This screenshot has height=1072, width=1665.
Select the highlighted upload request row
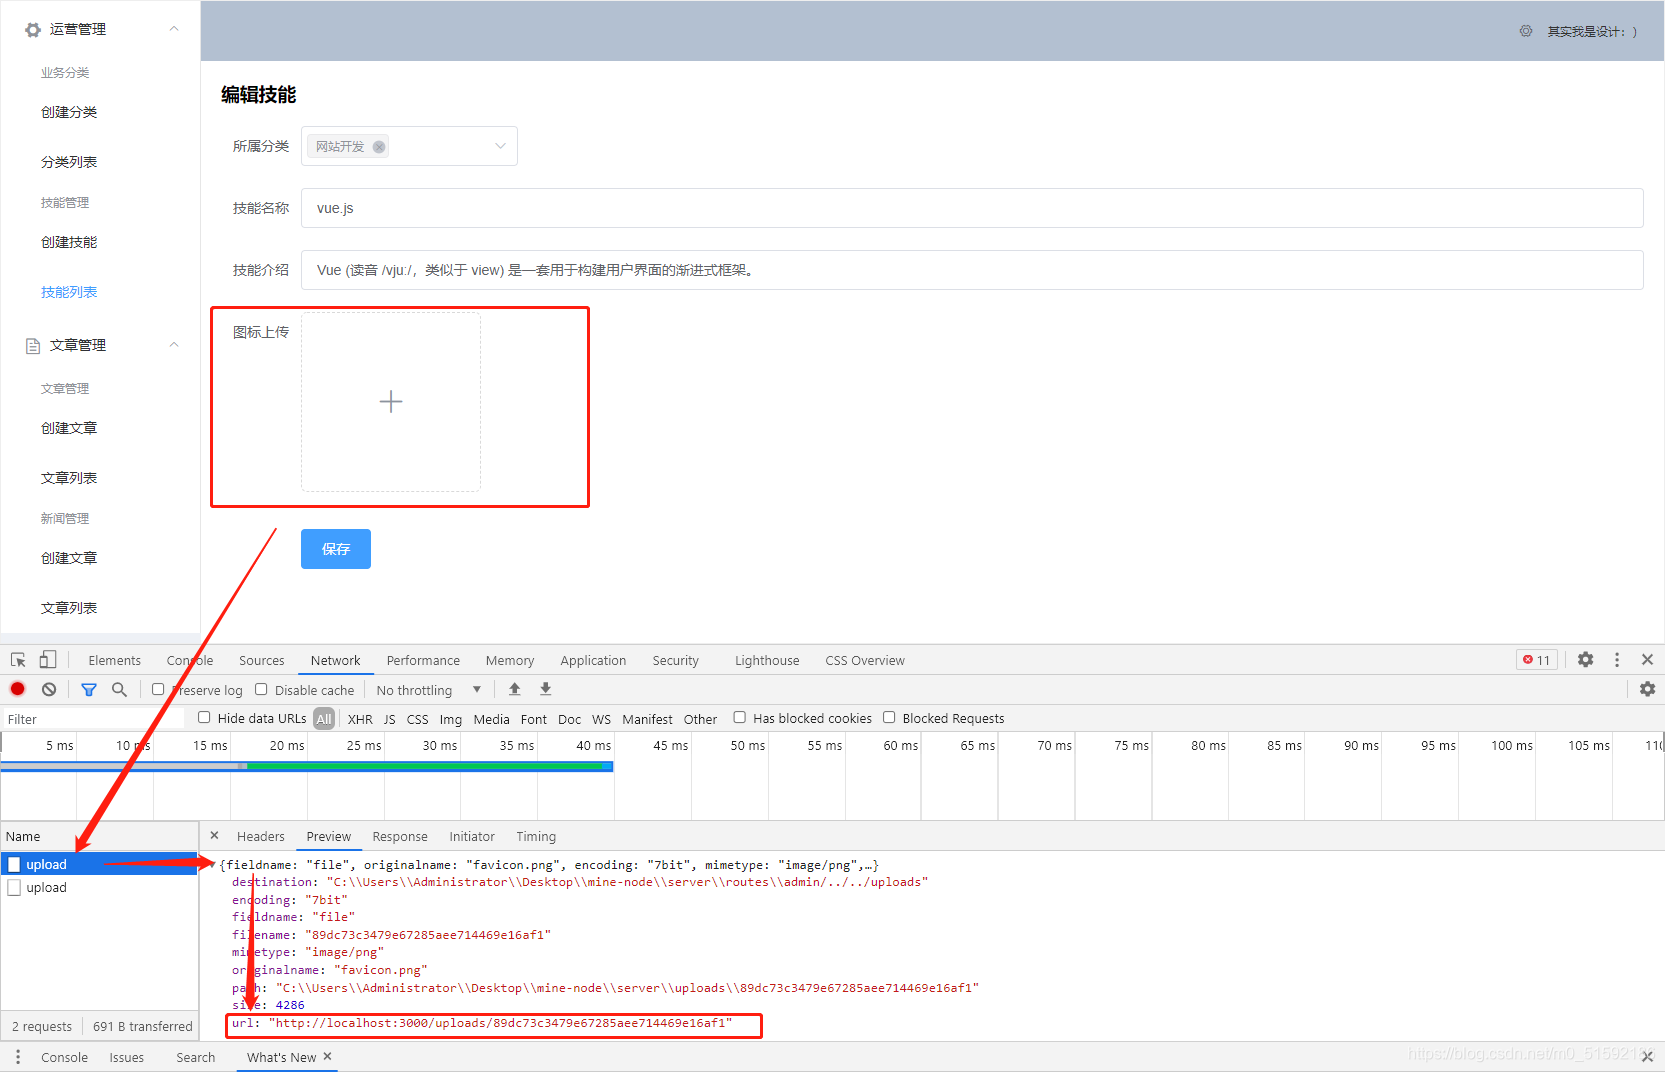99,864
